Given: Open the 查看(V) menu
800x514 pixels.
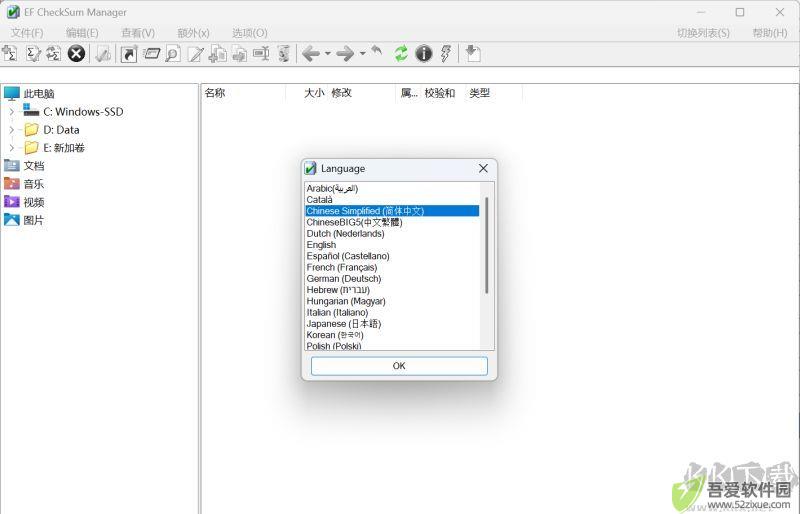Looking at the screenshot, I should [x=138, y=33].
